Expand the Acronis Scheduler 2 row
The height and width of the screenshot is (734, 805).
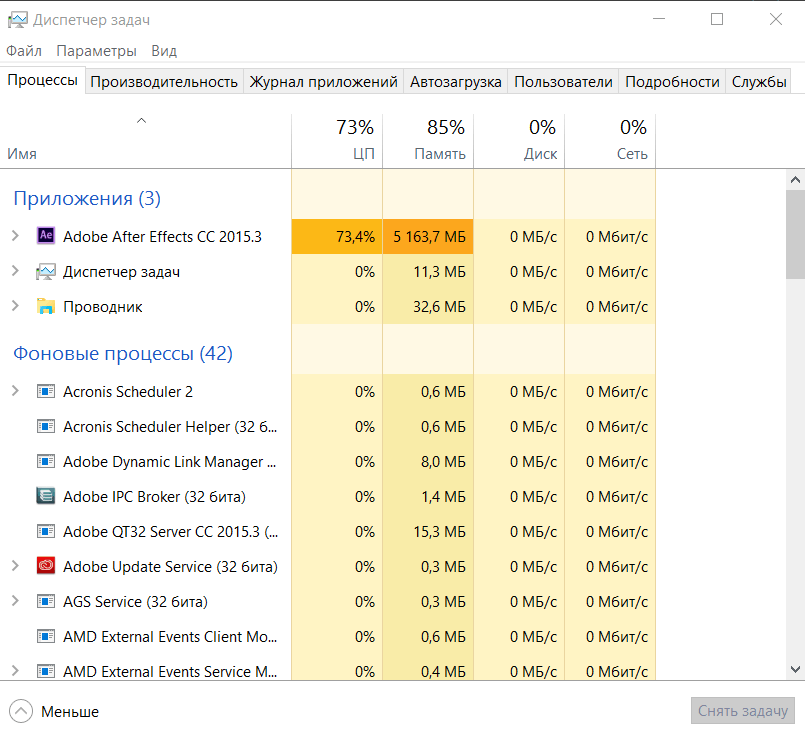[x=15, y=391]
